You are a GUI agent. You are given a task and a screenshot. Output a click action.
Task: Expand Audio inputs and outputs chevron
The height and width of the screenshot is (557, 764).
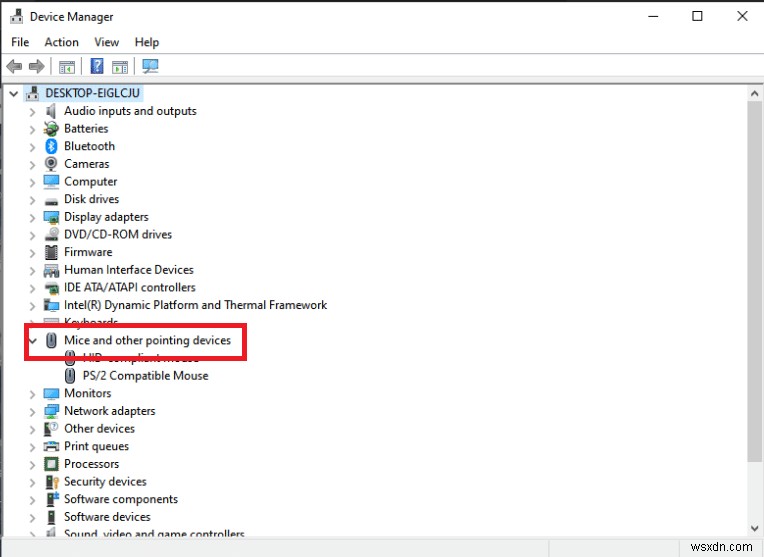(32, 112)
